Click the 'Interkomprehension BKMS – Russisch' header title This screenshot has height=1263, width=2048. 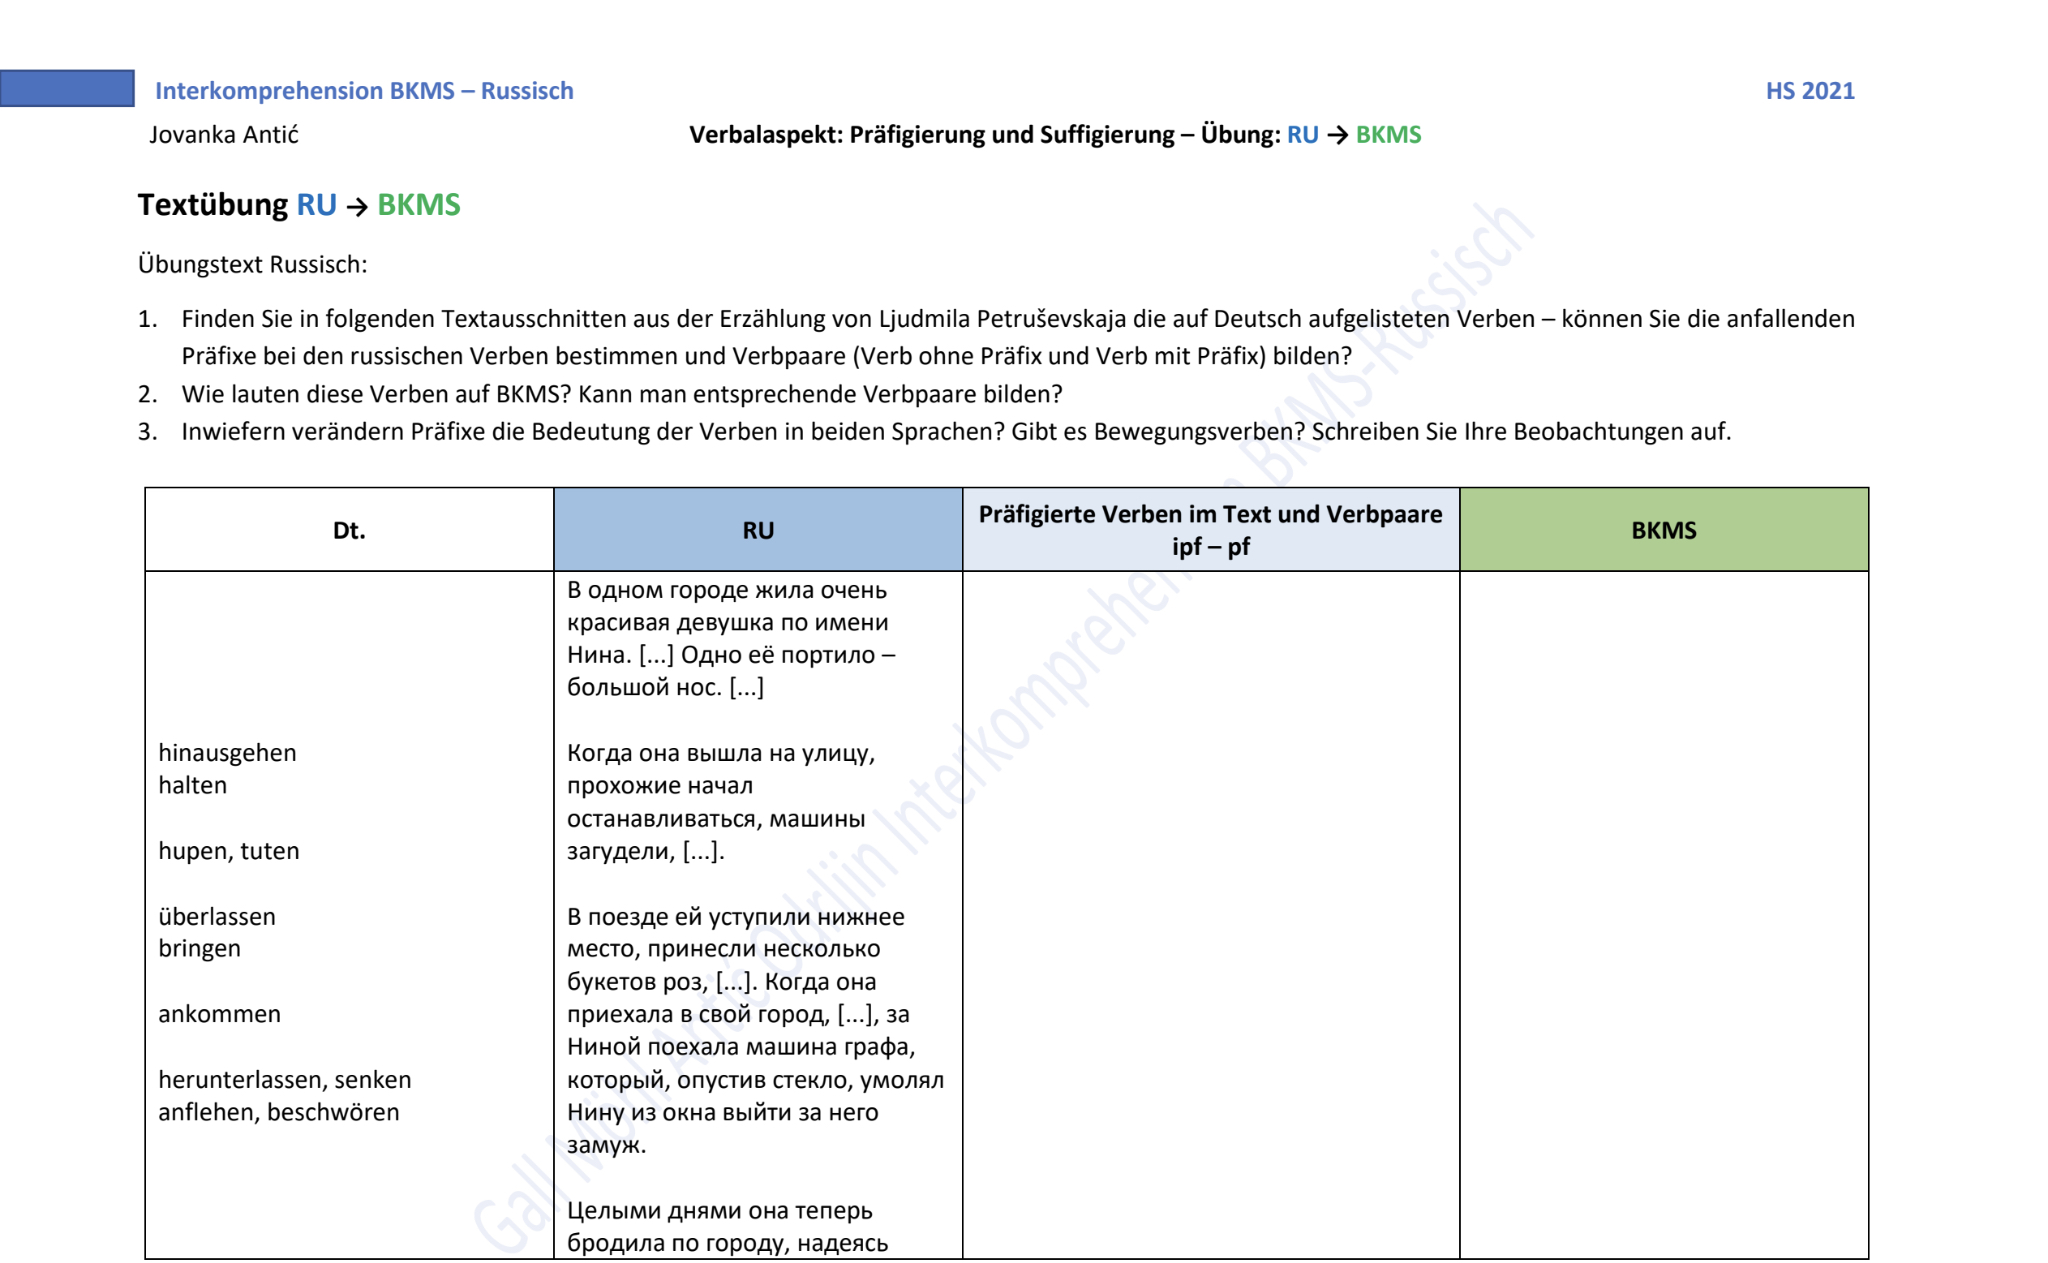pos(364,91)
